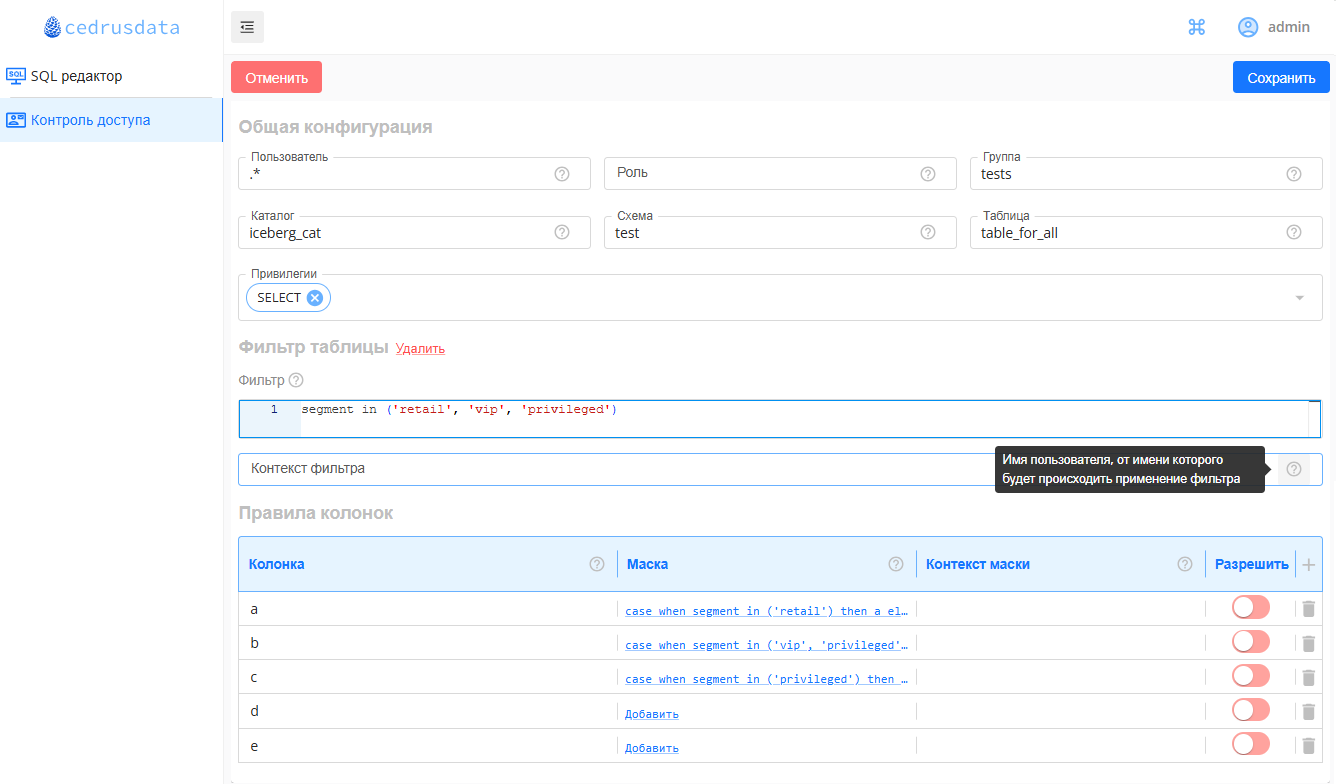Click the Отменить button
This screenshot has width=1336, height=784.
point(276,78)
